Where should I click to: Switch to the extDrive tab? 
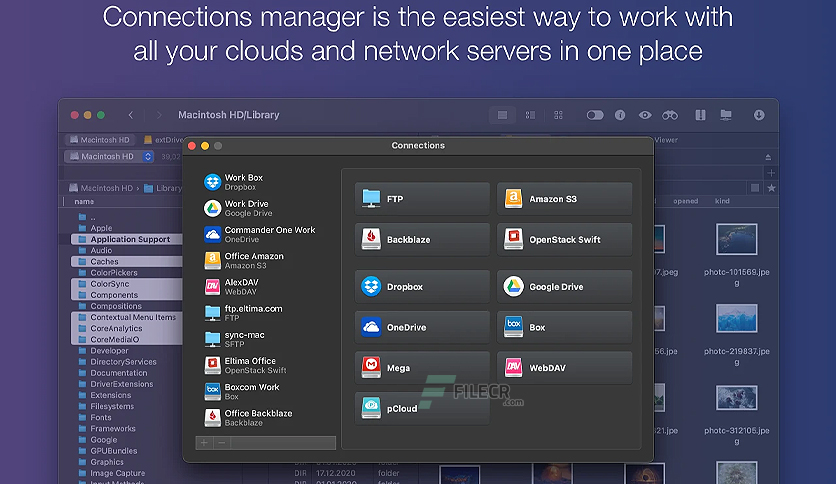click(x=164, y=140)
